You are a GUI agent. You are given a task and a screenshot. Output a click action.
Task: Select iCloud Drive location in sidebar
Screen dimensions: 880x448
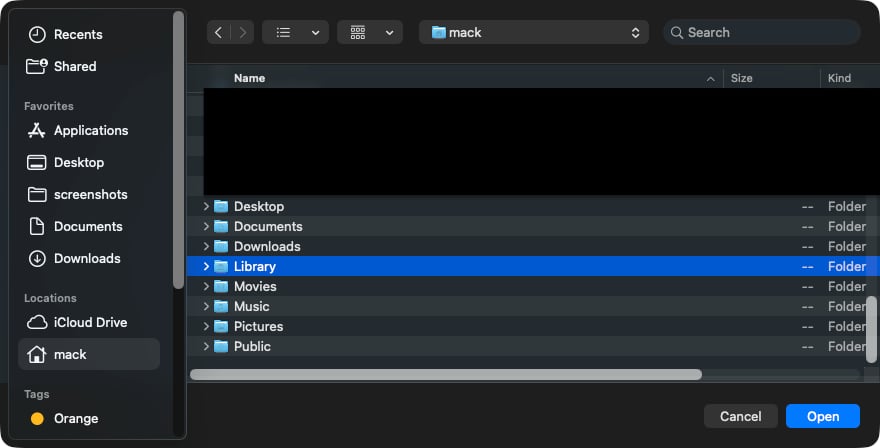(x=90, y=322)
